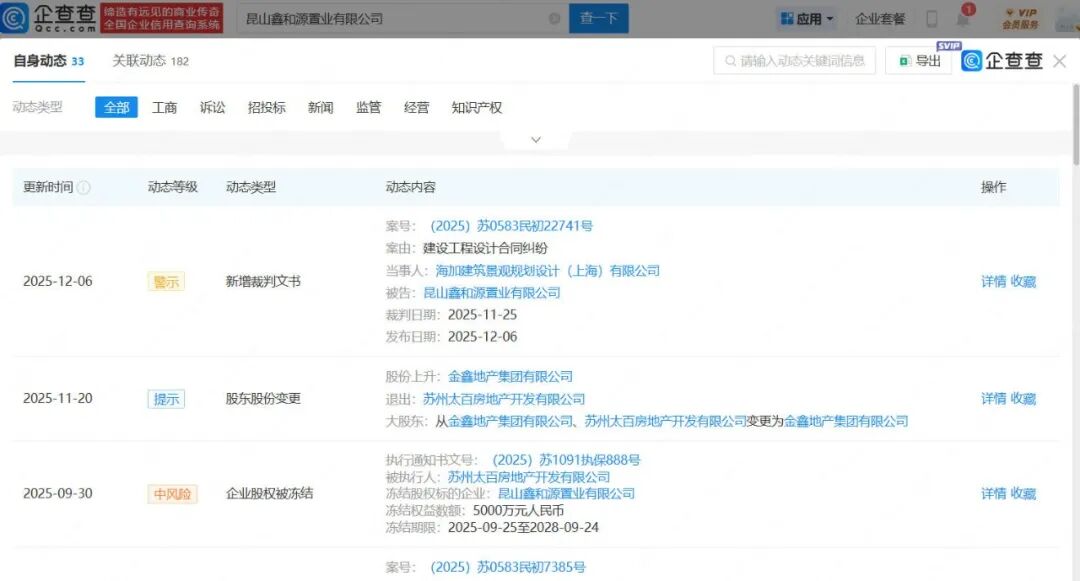This screenshot has width=1080, height=581.
Task: Open the mobile phone app icon
Action: coord(931,19)
